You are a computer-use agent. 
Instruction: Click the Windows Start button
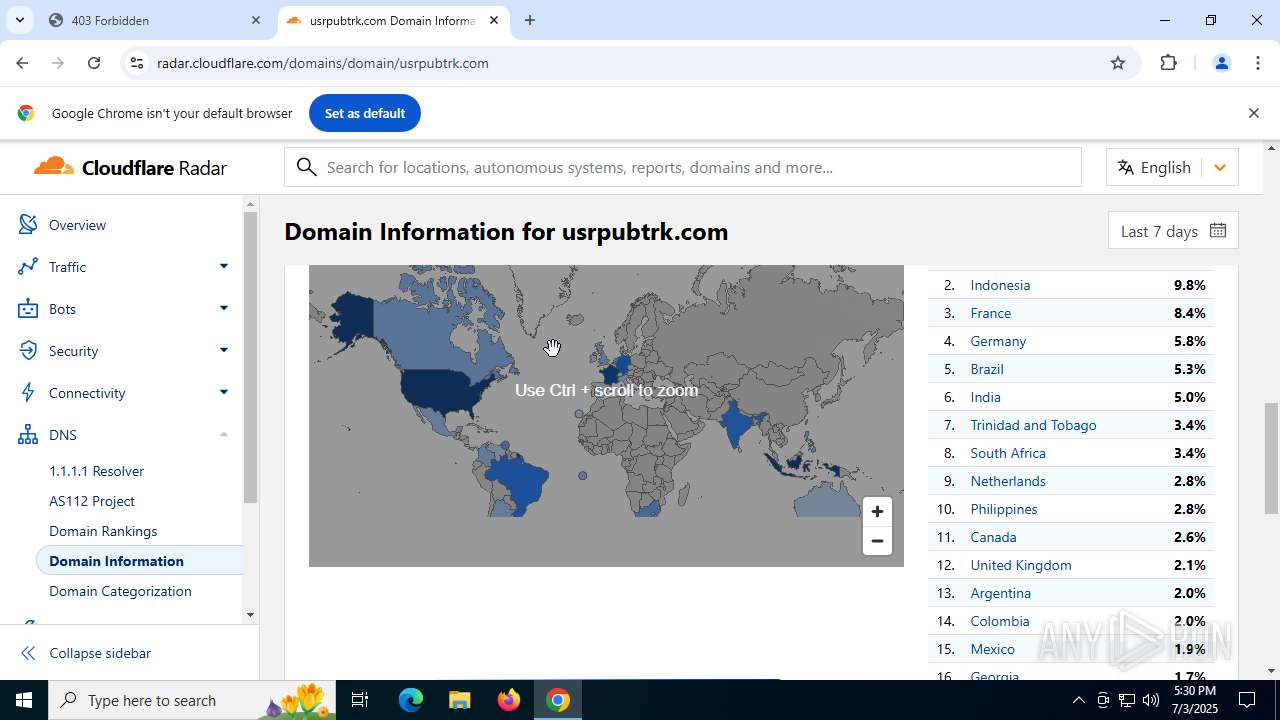(24, 700)
